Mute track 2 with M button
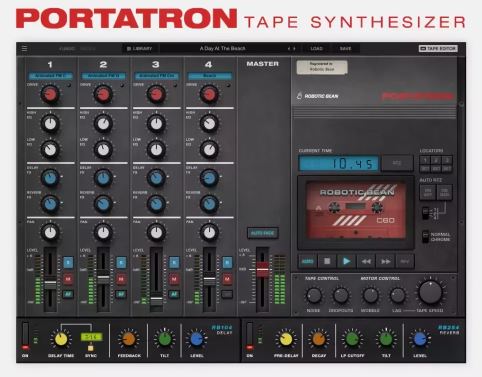This screenshot has width=482, height=377. coord(121,279)
